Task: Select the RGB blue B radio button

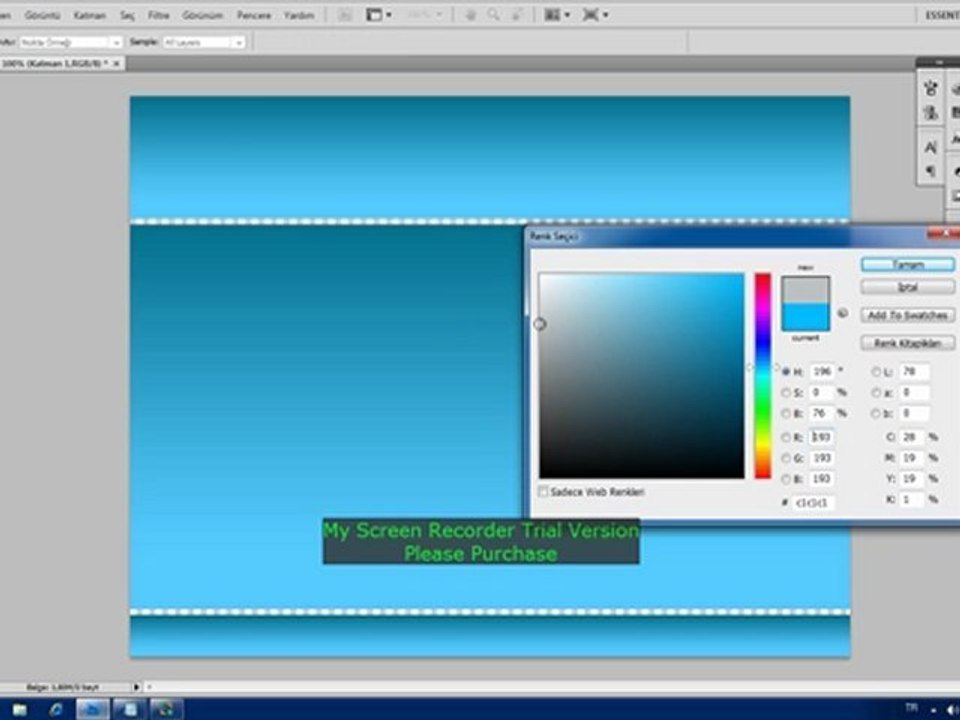Action: coord(786,479)
